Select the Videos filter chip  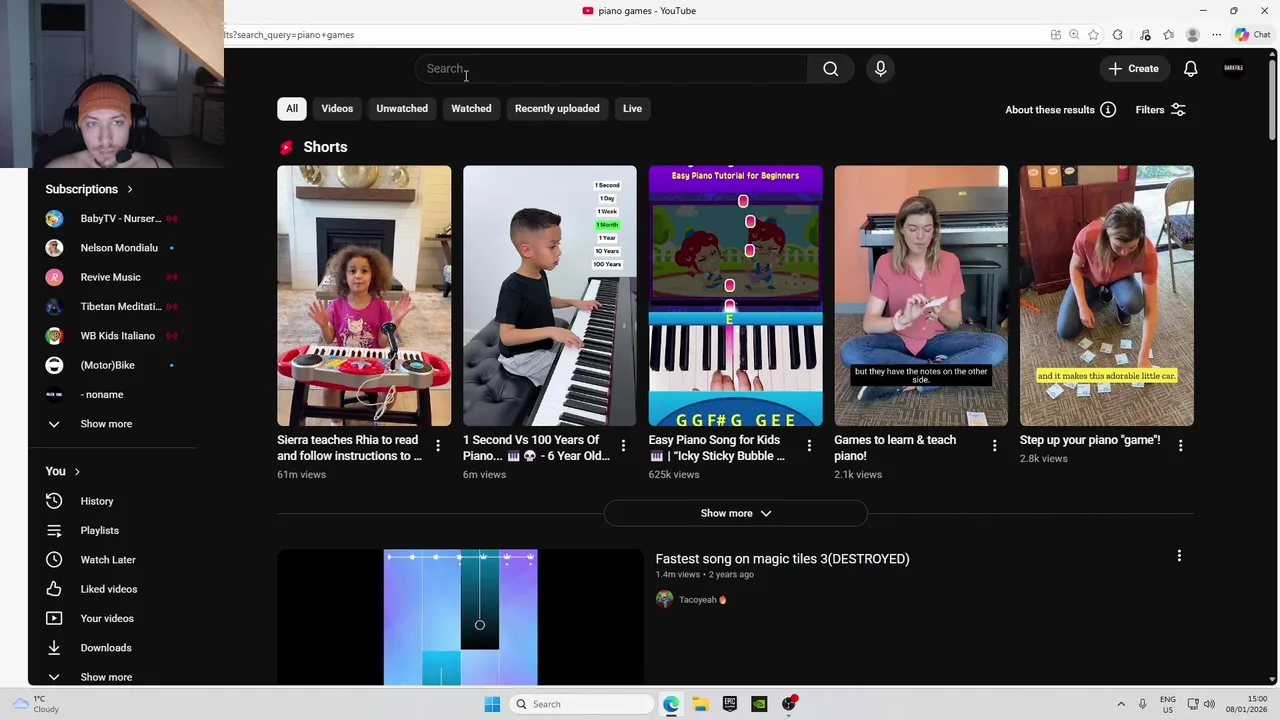[337, 109]
